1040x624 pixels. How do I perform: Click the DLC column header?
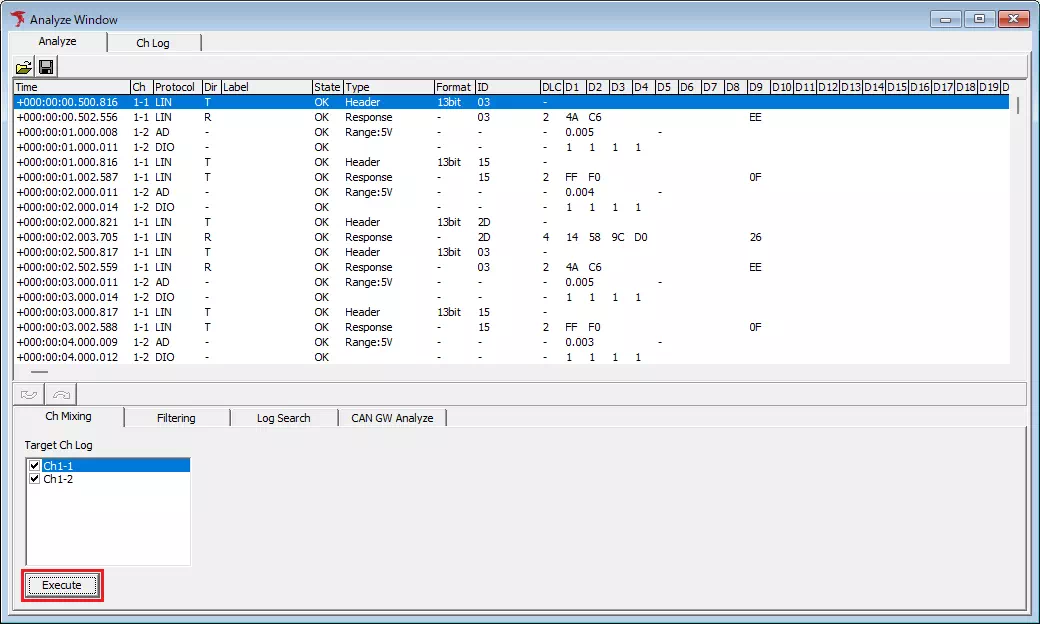[x=551, y=87]
